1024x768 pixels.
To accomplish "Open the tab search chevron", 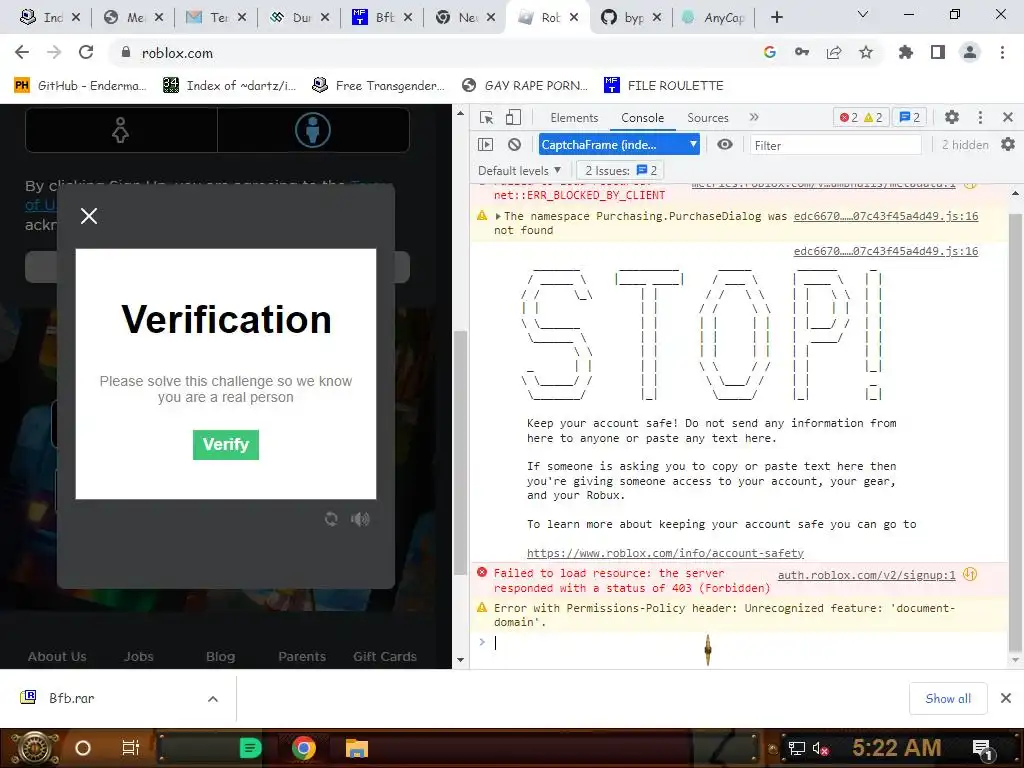I will pos(863,14).
